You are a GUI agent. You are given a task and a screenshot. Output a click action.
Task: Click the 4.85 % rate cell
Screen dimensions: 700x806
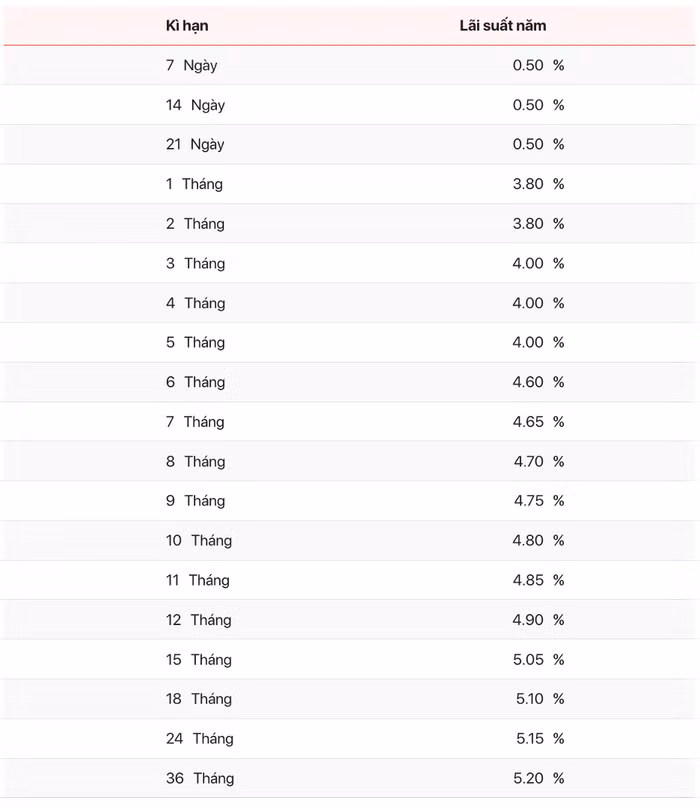tap(538, 580)
